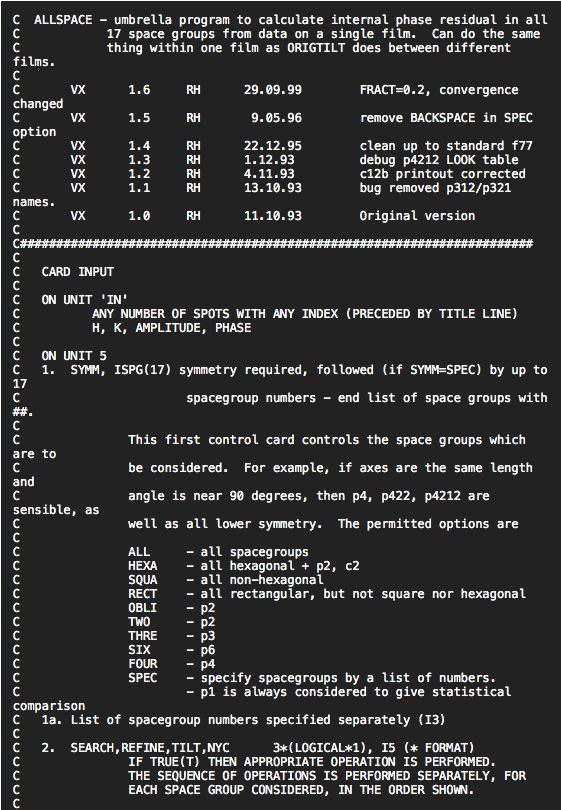Click 'SEARCH,REFINE,TILT,NYC' text
The height and width of the screenshot is (810, 561).
[150, 748]
